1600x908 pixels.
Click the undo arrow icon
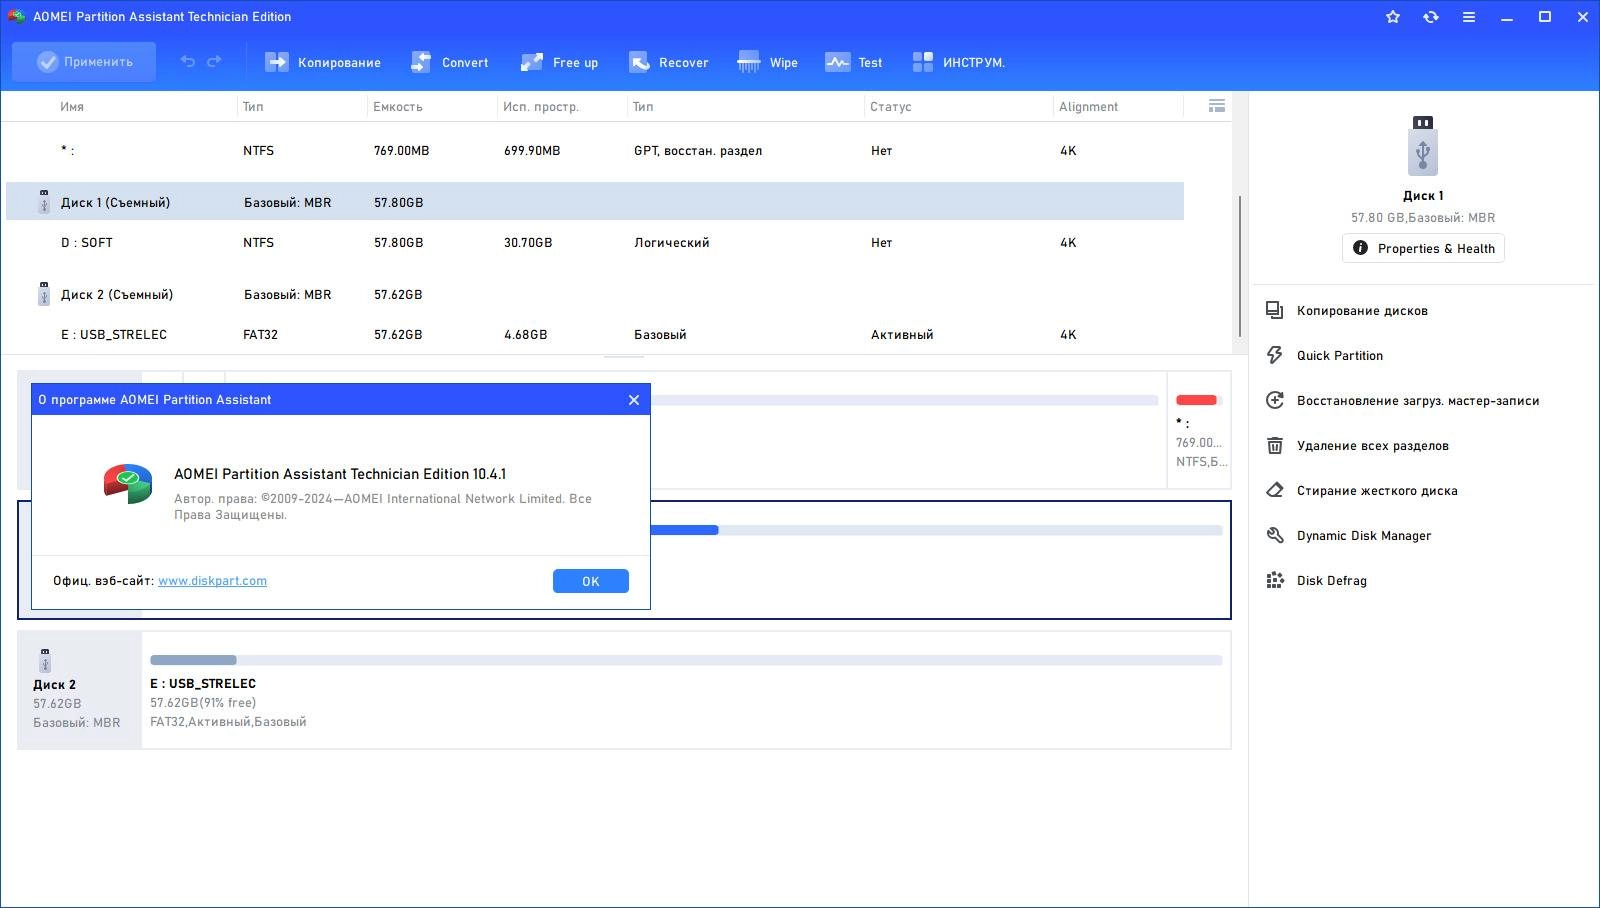tap(187, 62)
